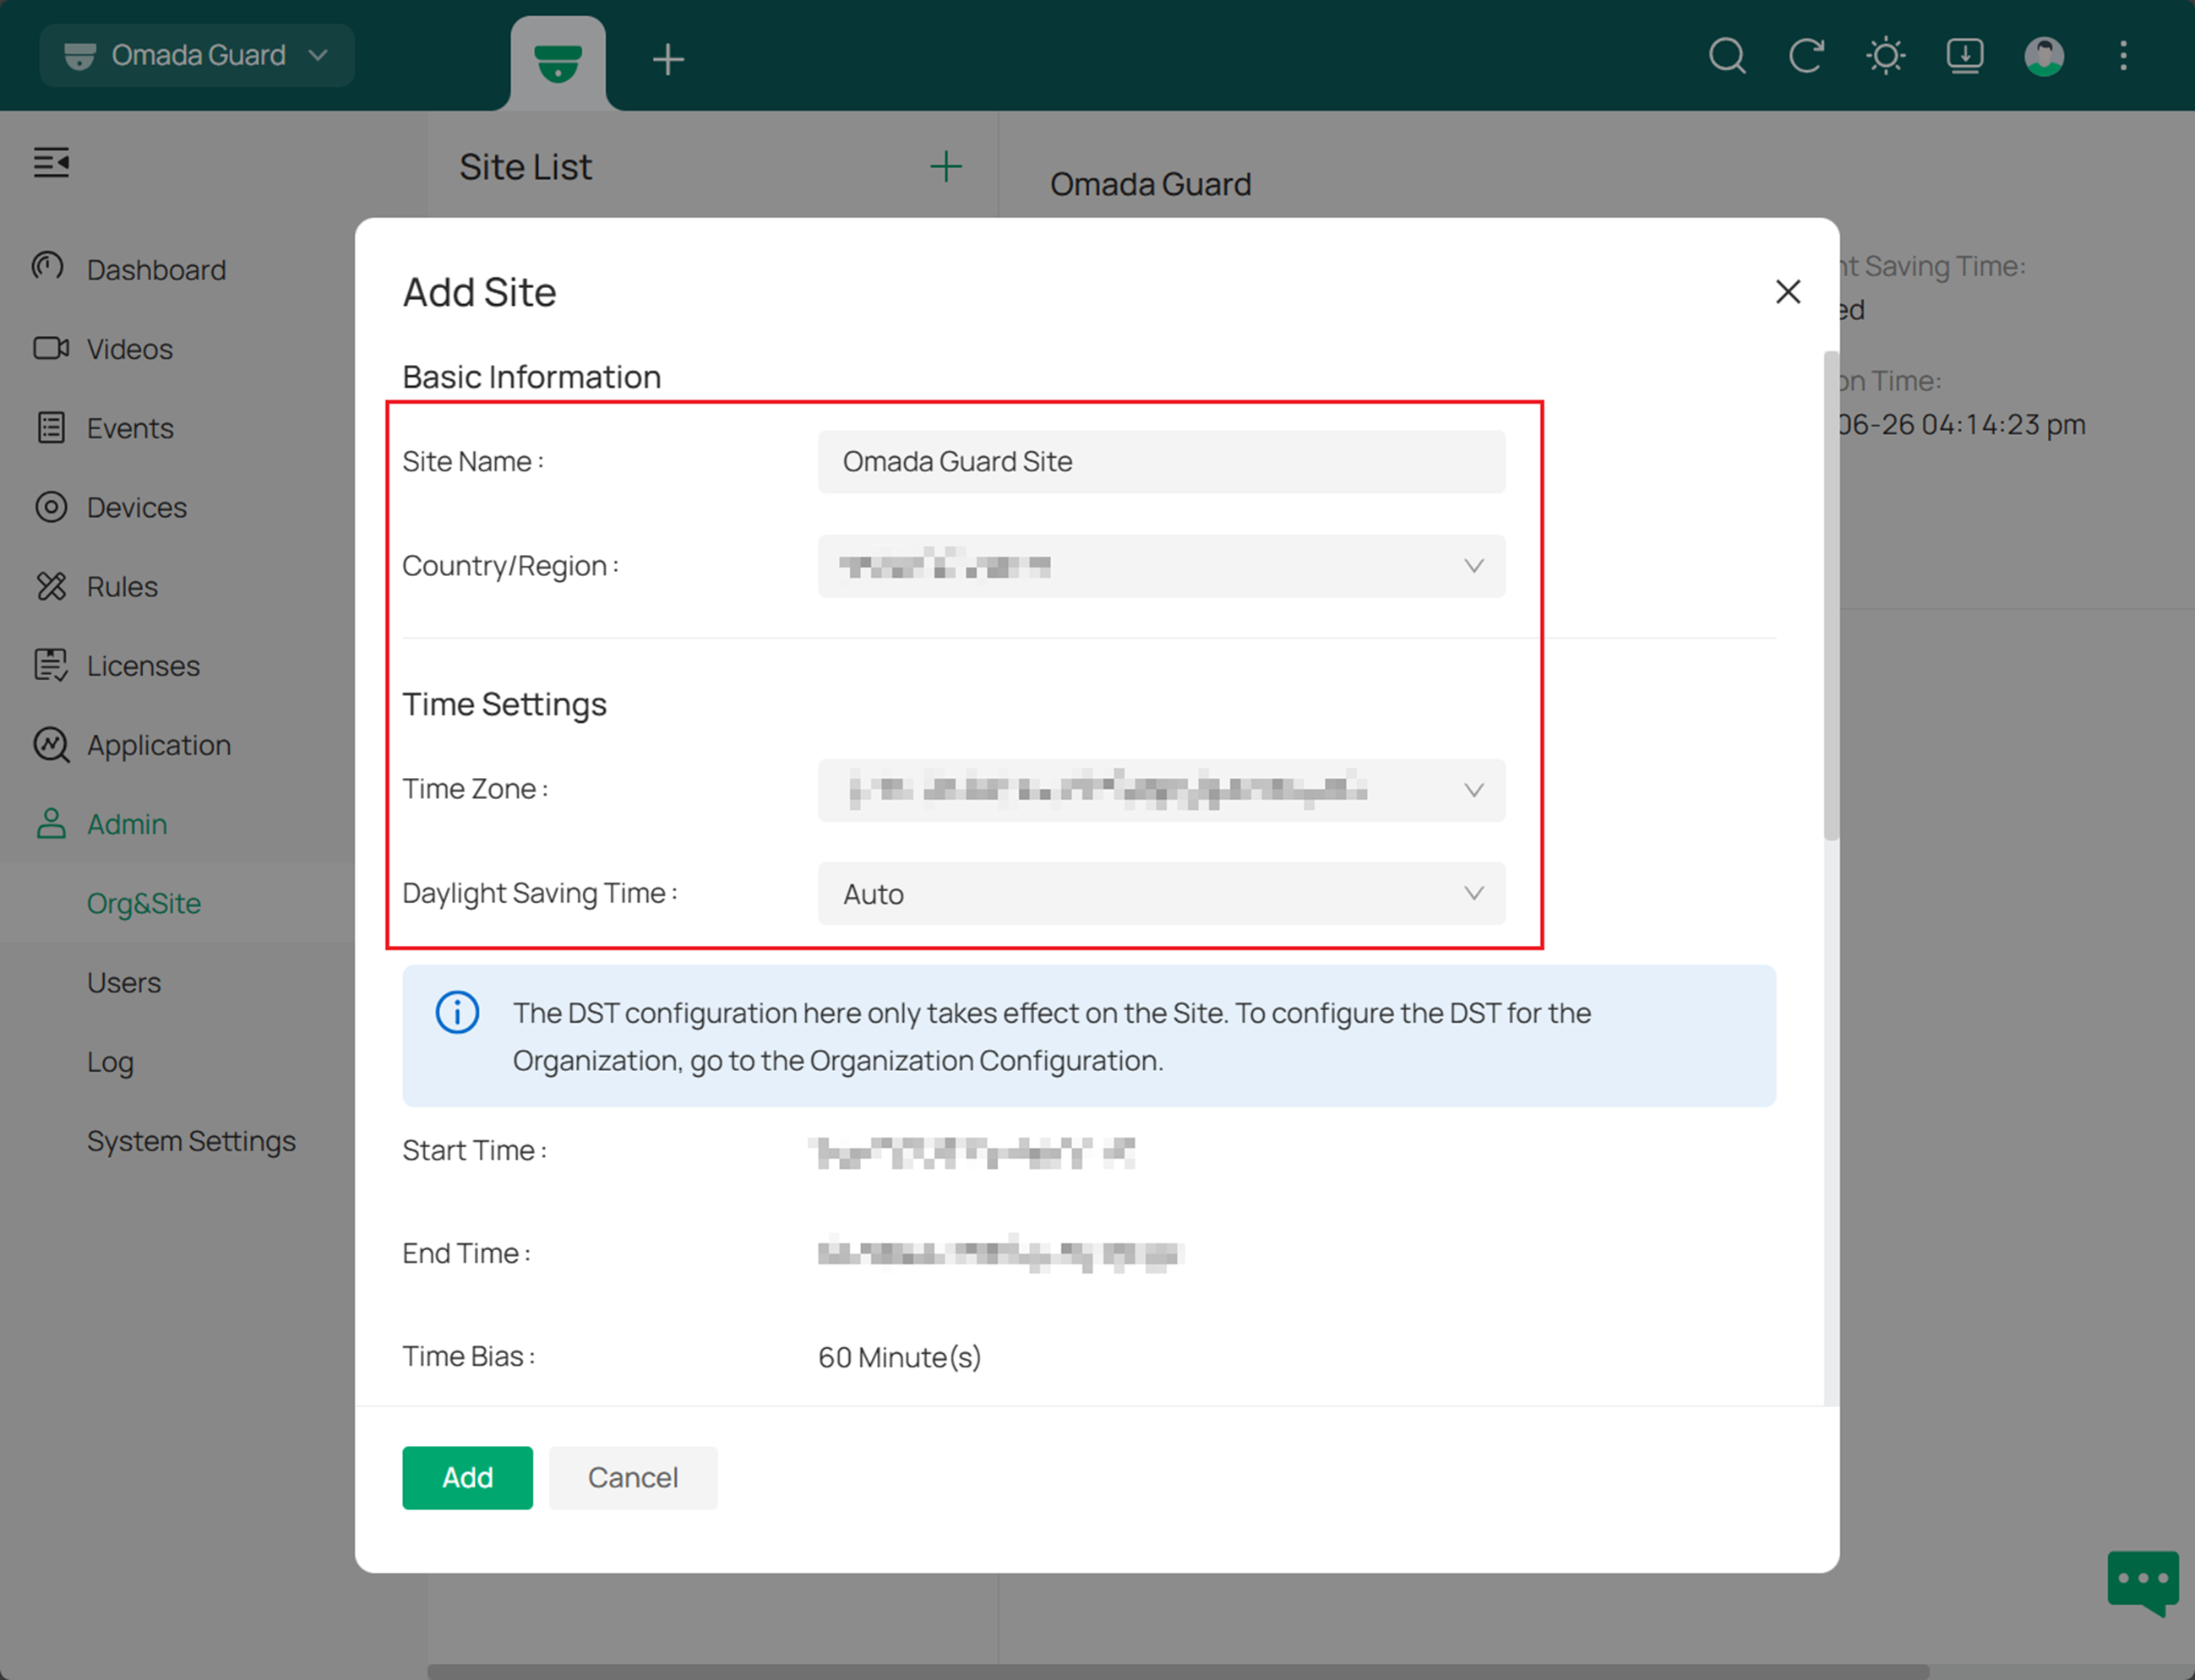Screen dimensions: 2195x1680
Task: Open a new tab with plus icon
Action: (668, 60)
